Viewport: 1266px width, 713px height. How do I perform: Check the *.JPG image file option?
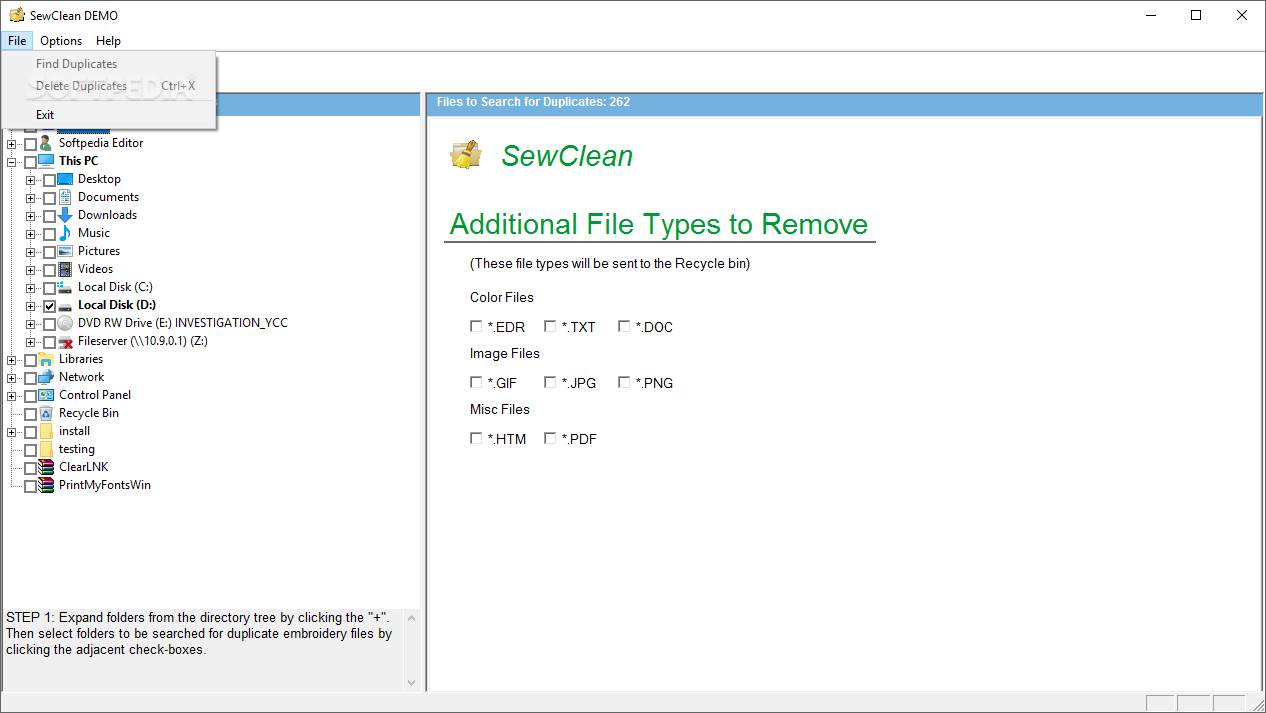550,382
